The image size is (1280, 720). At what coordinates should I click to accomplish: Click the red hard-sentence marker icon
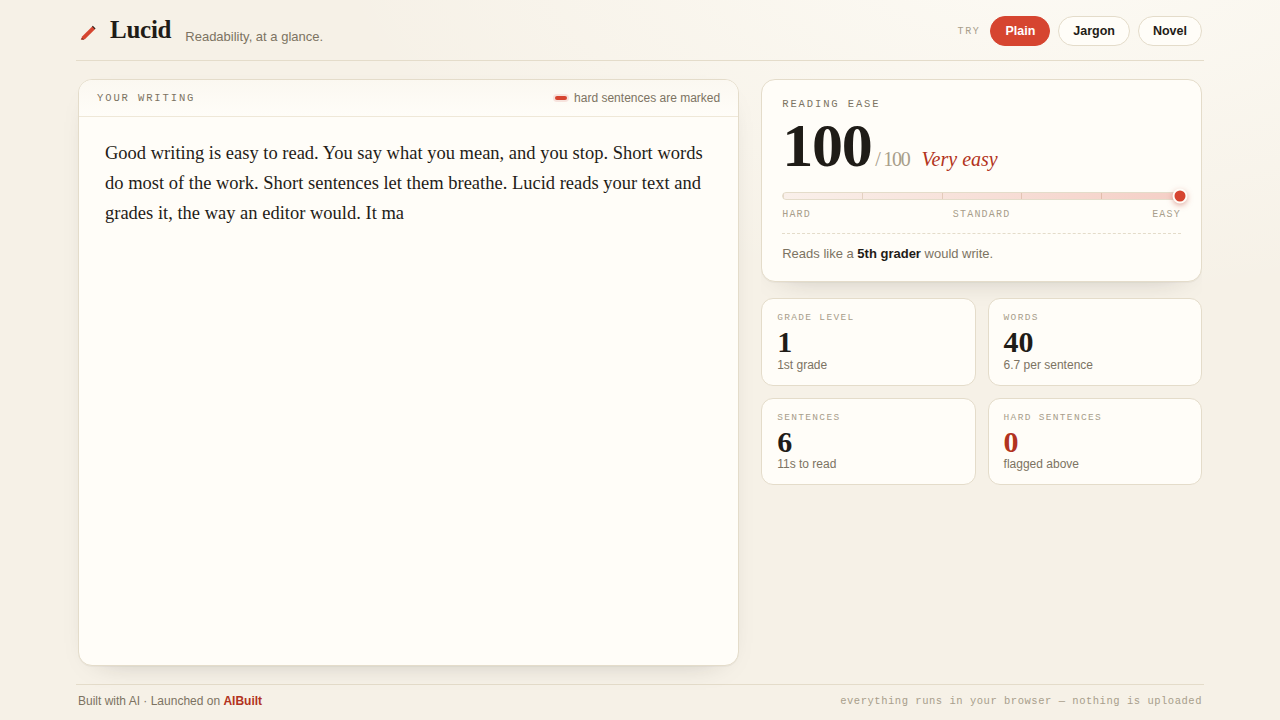pyautogui.click(x=561, y=98)
